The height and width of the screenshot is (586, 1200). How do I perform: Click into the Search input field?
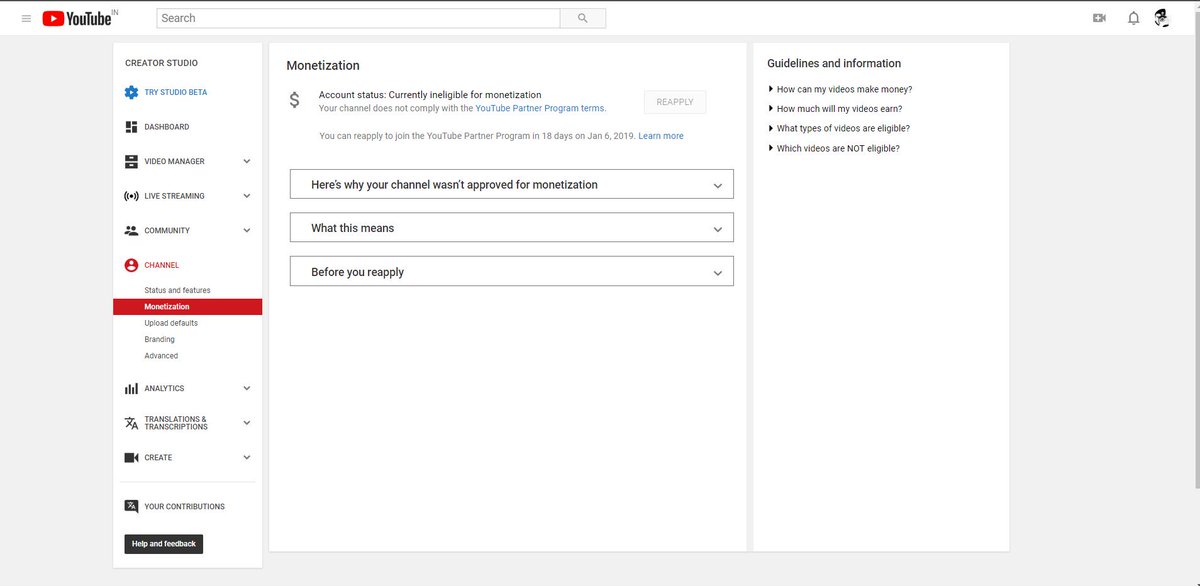click(x=358, y=18)
